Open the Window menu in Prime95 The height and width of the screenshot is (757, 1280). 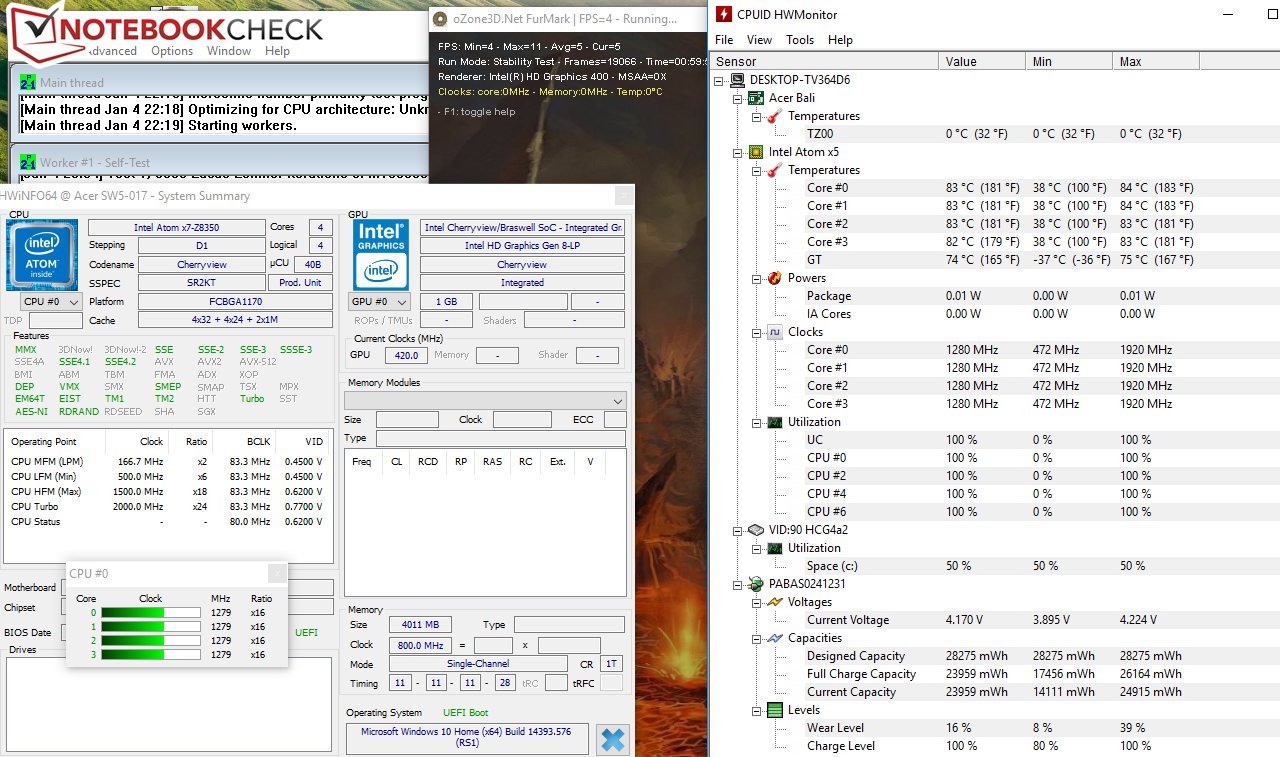point(229,51)
